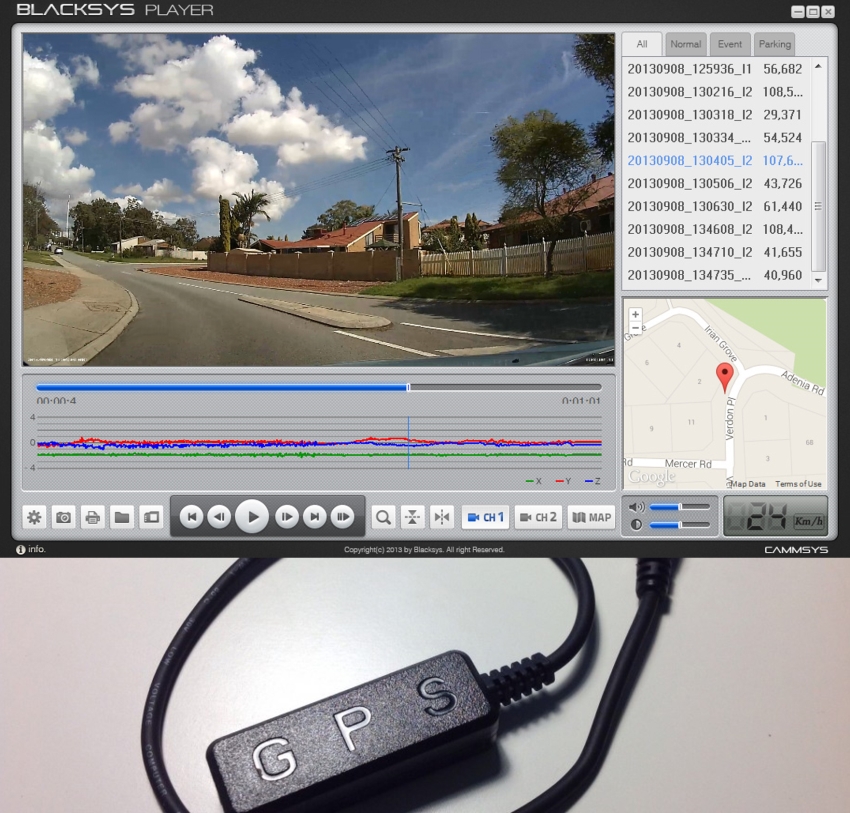Click the file list scroll up arrow
The image size is (850, 813).
pyautogui.click(x=819, y=66)
